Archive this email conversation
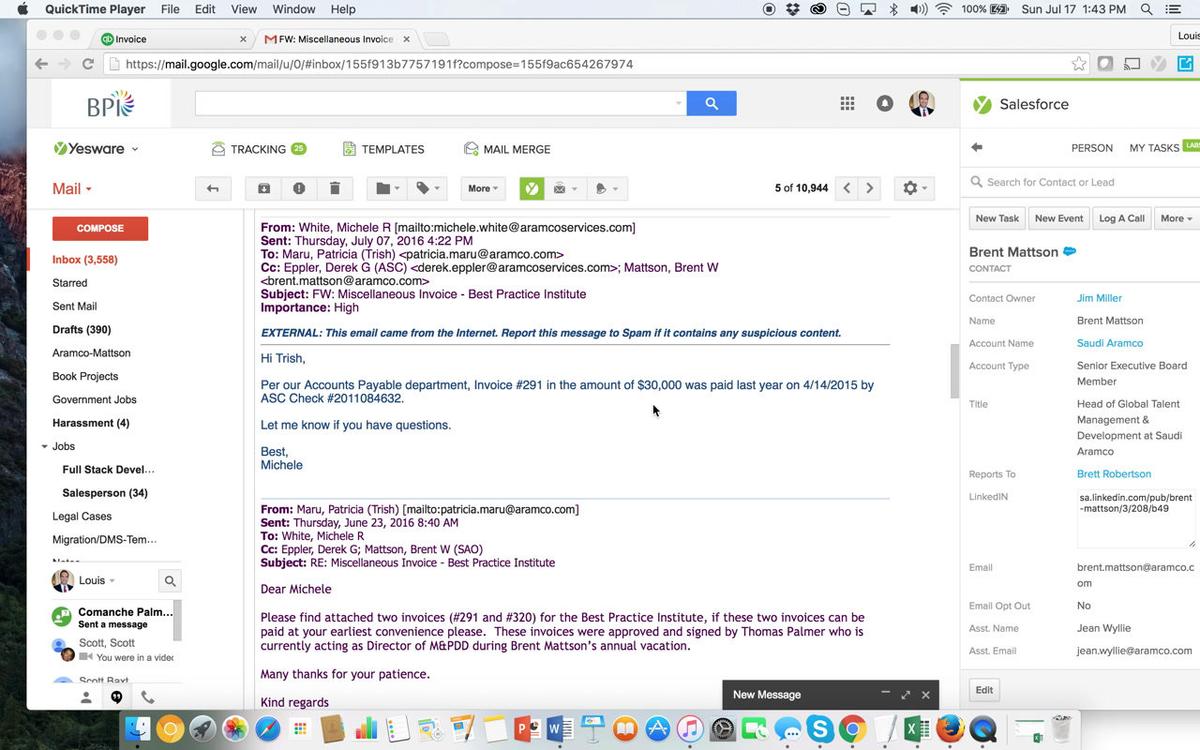This screenshot has height=750, width=1200. pos(264,188)
